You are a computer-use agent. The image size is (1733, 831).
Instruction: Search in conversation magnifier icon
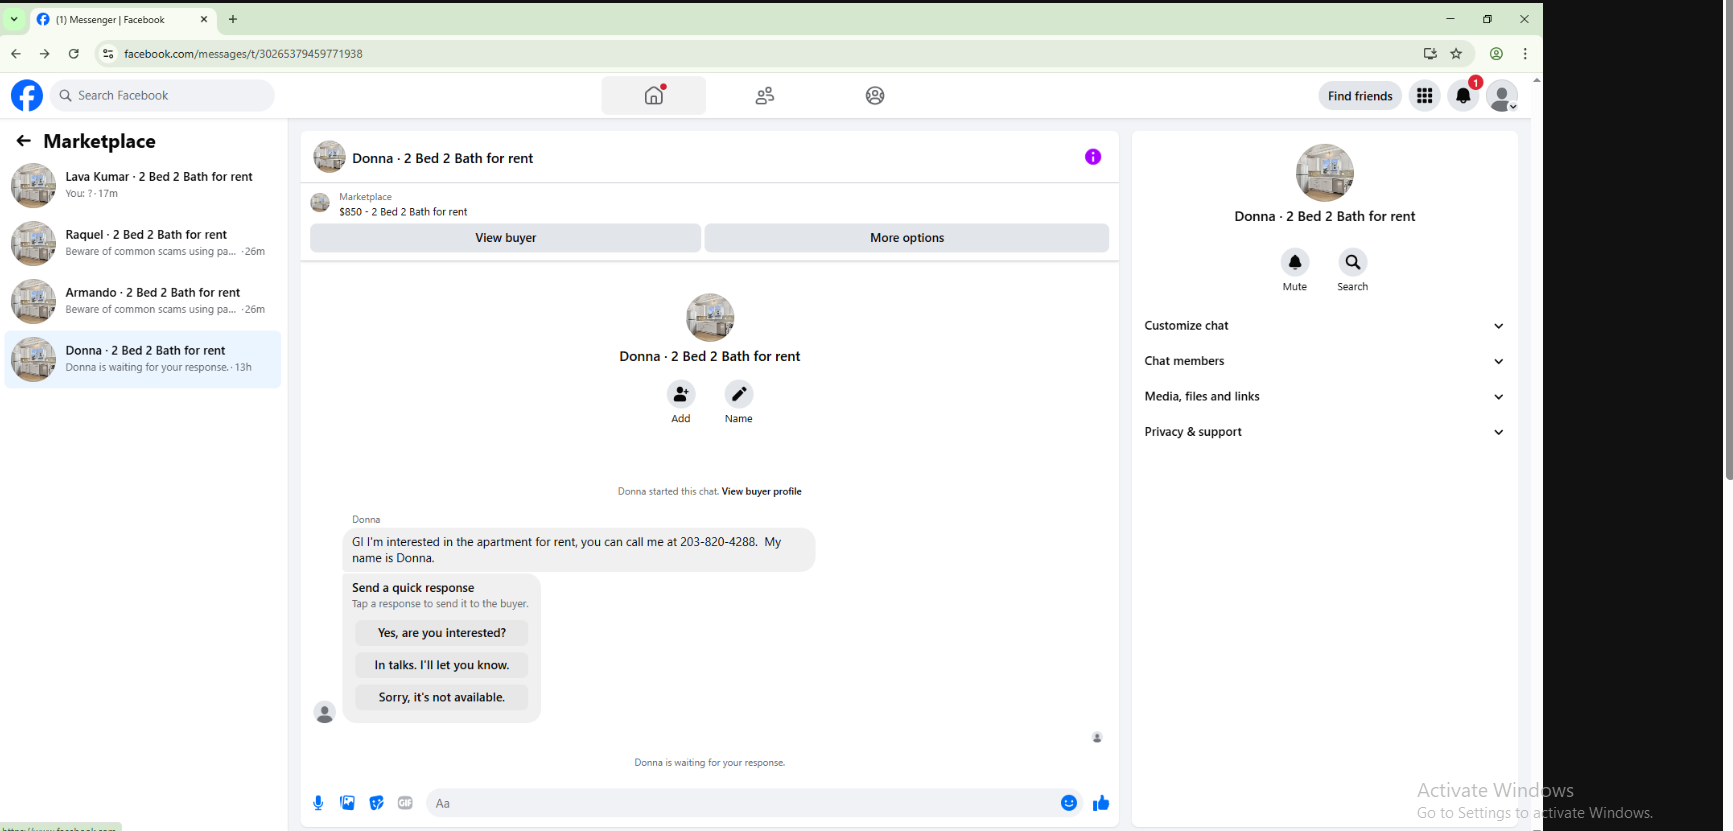point(1353,262)
